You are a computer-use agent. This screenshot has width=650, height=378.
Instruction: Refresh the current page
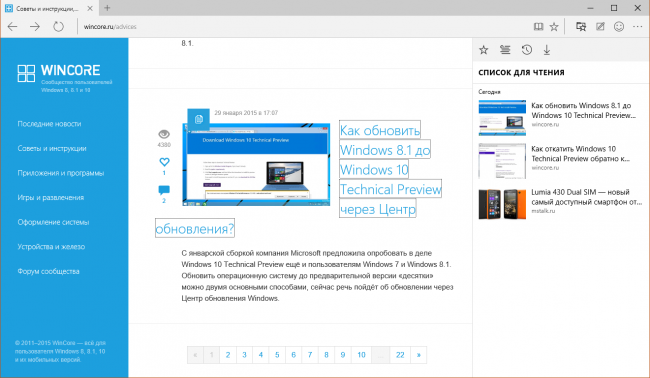(58, 27)
